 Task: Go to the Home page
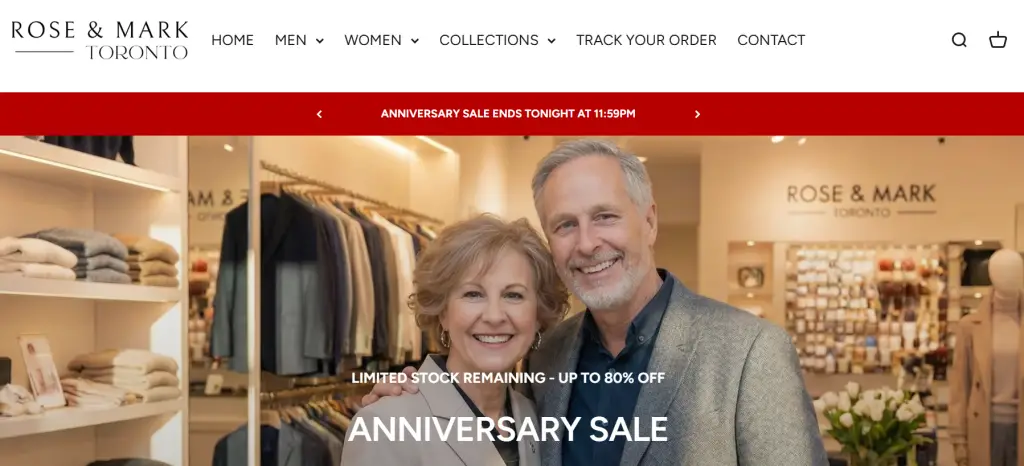232,40
